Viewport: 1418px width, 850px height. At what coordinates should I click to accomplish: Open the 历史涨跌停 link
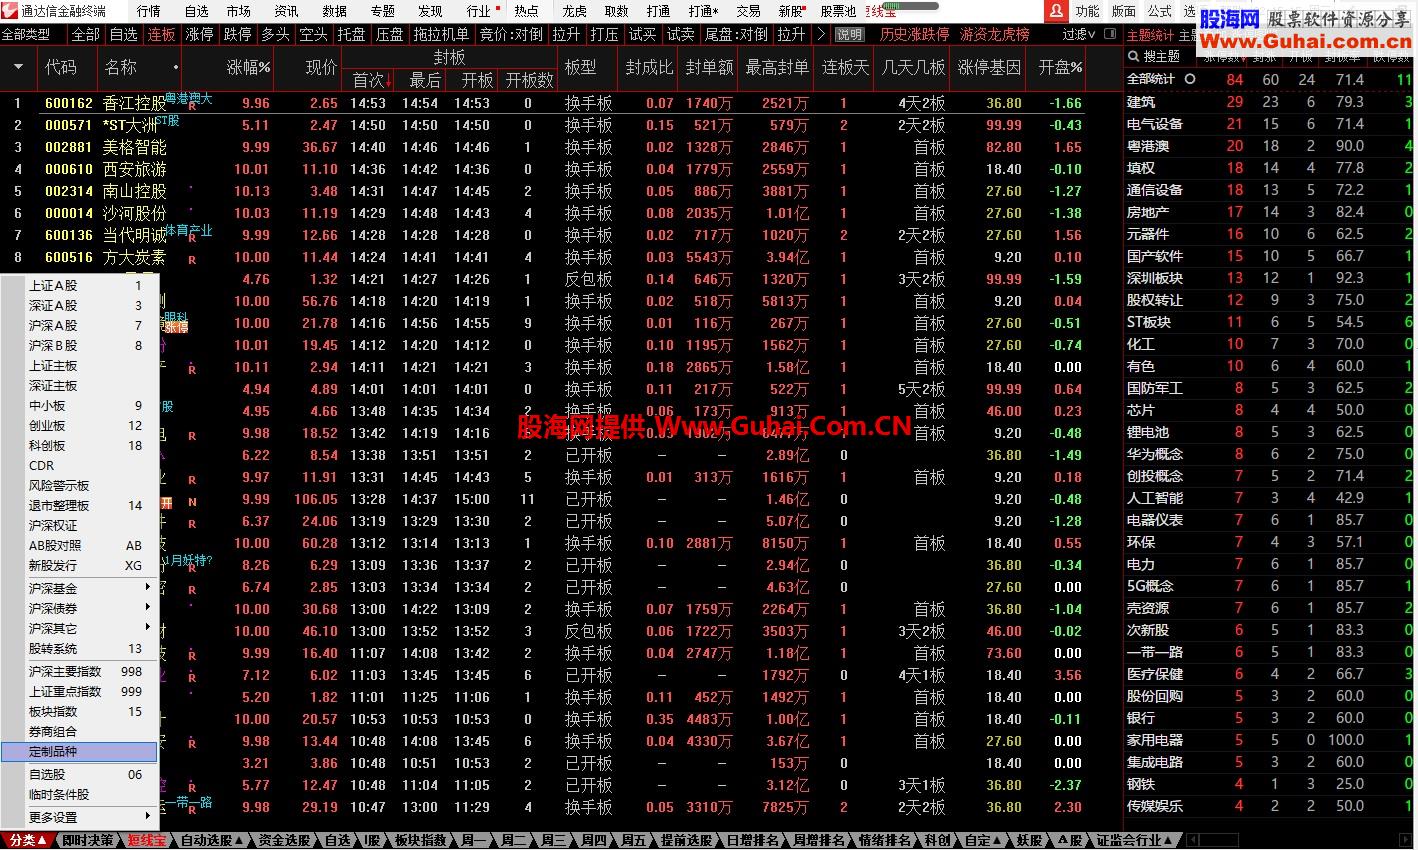pyautogui.click(x=914, y=34)
